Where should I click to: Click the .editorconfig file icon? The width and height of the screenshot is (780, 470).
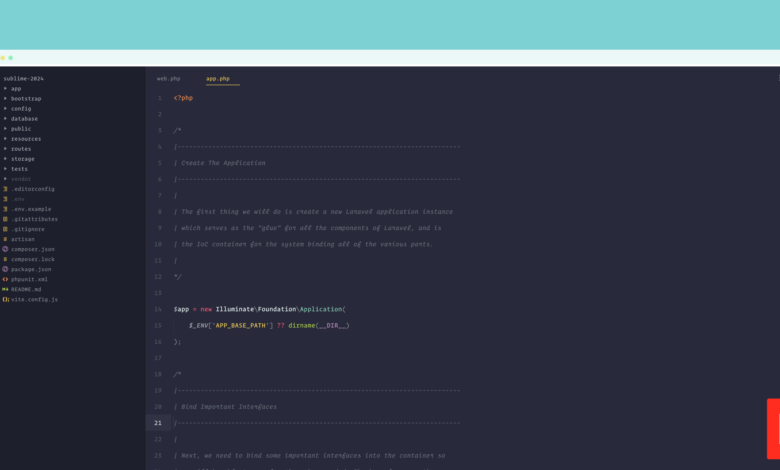pos(5,189)
